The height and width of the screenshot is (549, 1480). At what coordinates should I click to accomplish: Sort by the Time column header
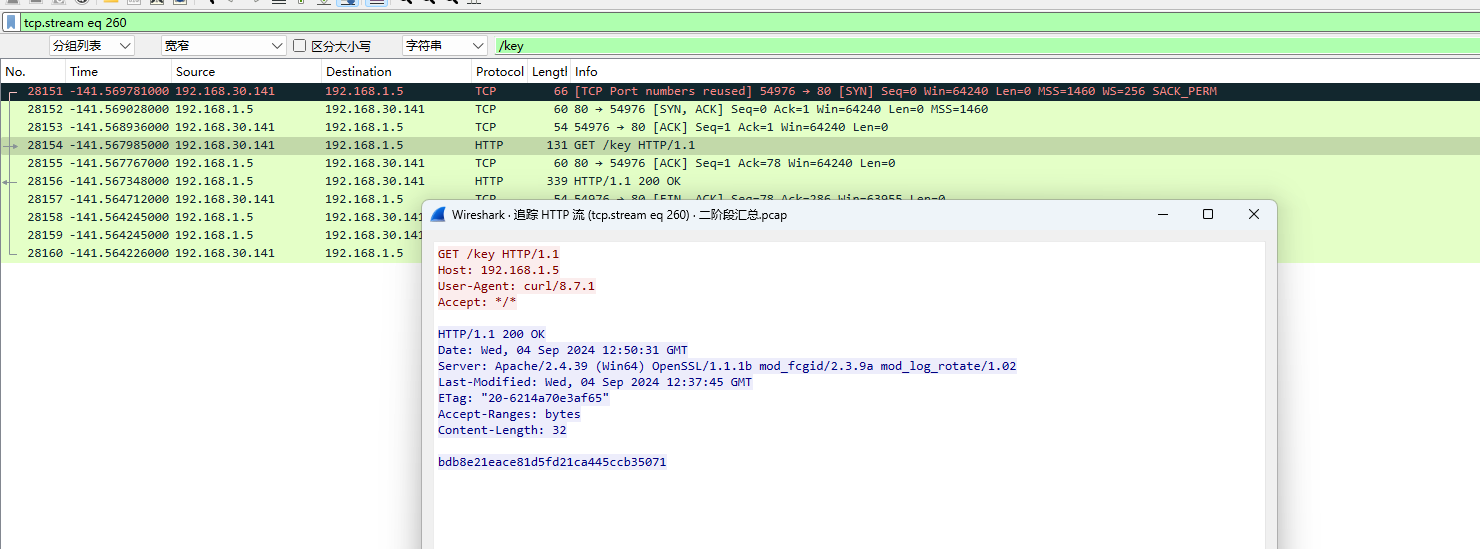point(119,71)
